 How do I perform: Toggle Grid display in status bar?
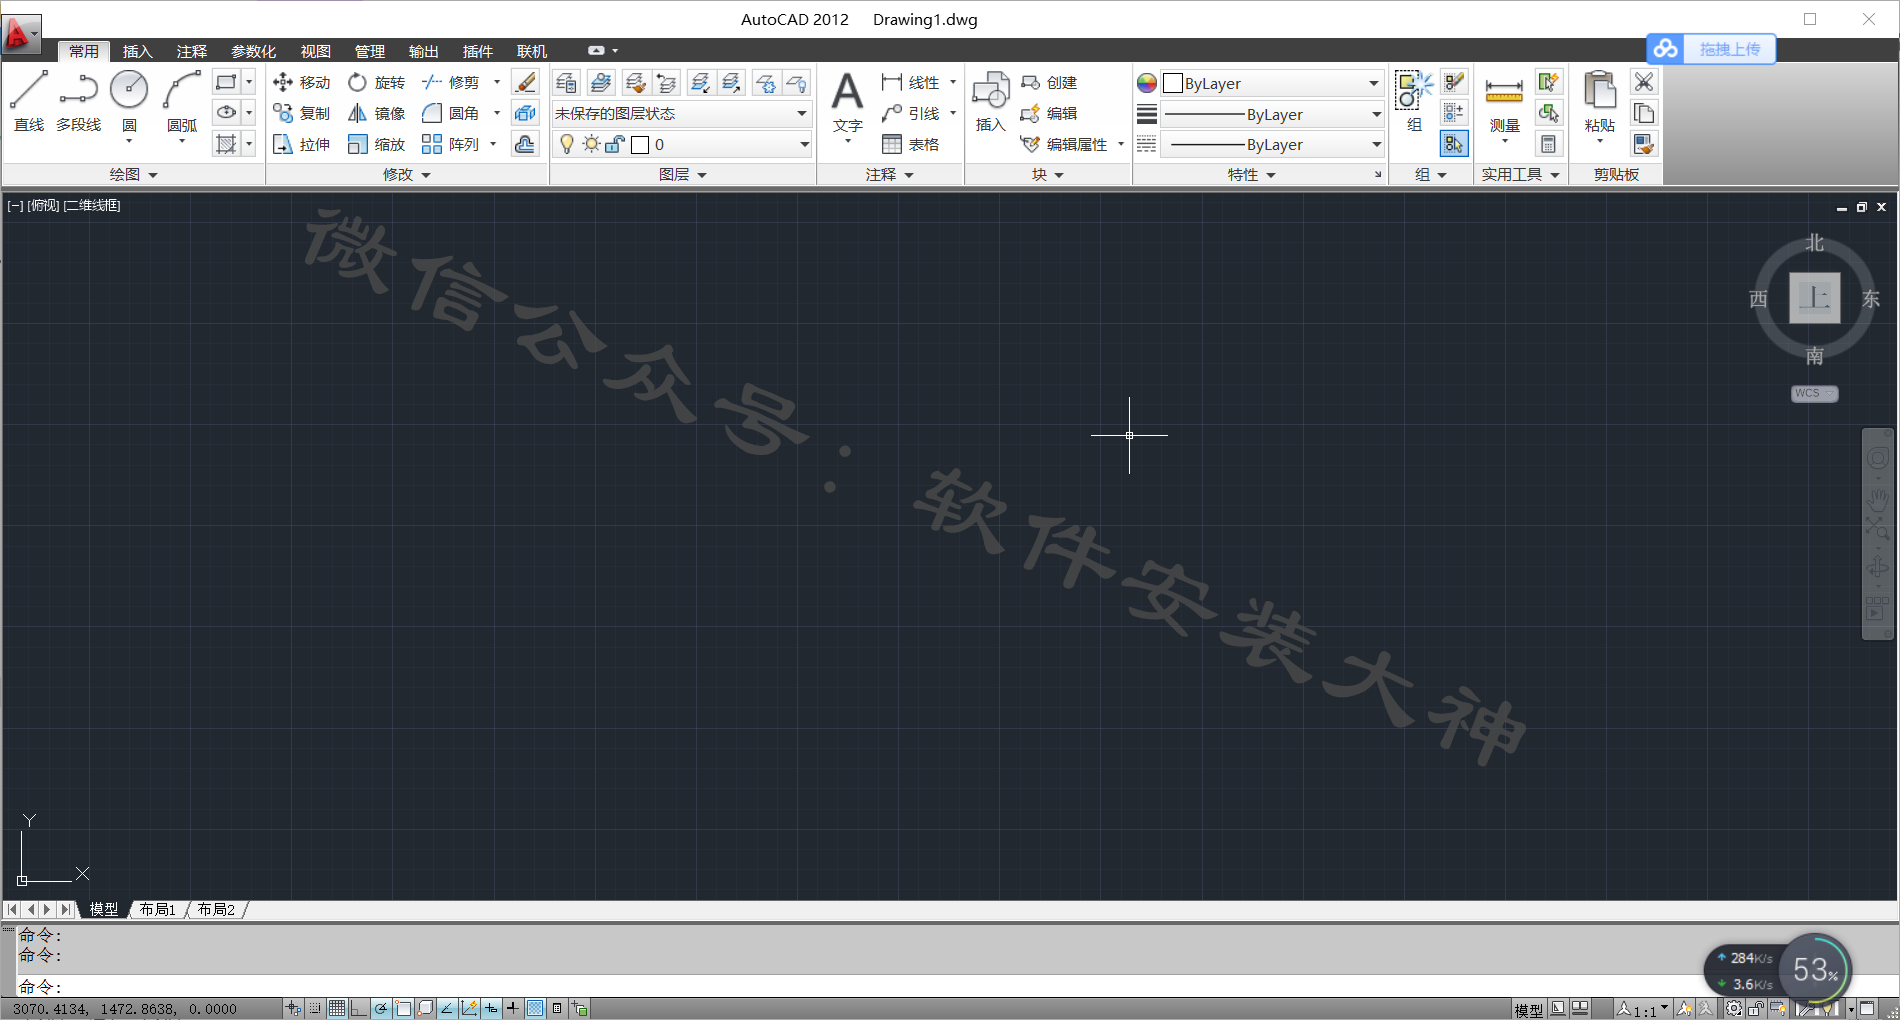(x=337, y=1008)
